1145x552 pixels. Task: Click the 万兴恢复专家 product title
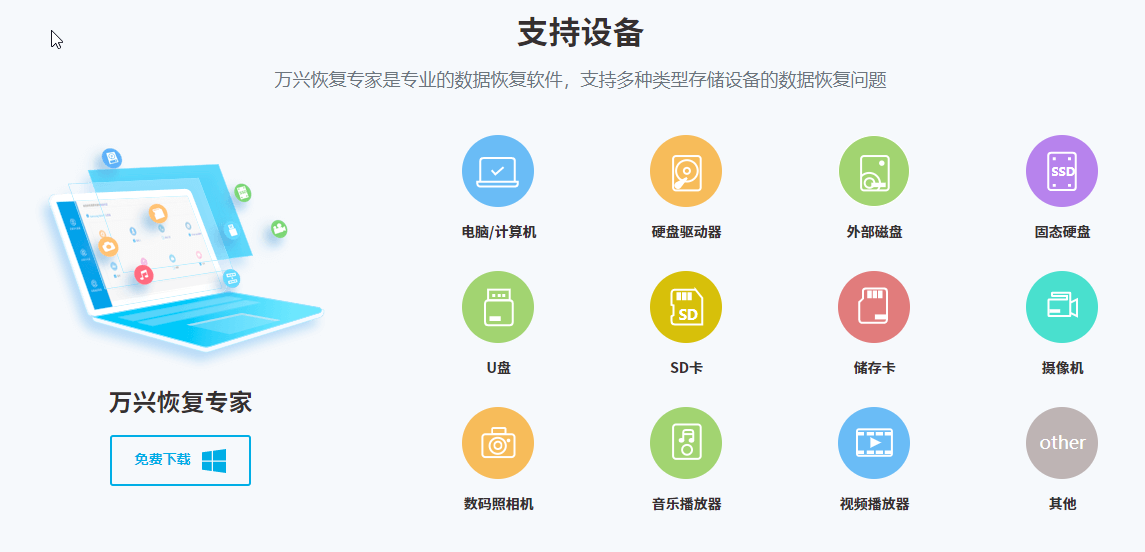(180, 403)
